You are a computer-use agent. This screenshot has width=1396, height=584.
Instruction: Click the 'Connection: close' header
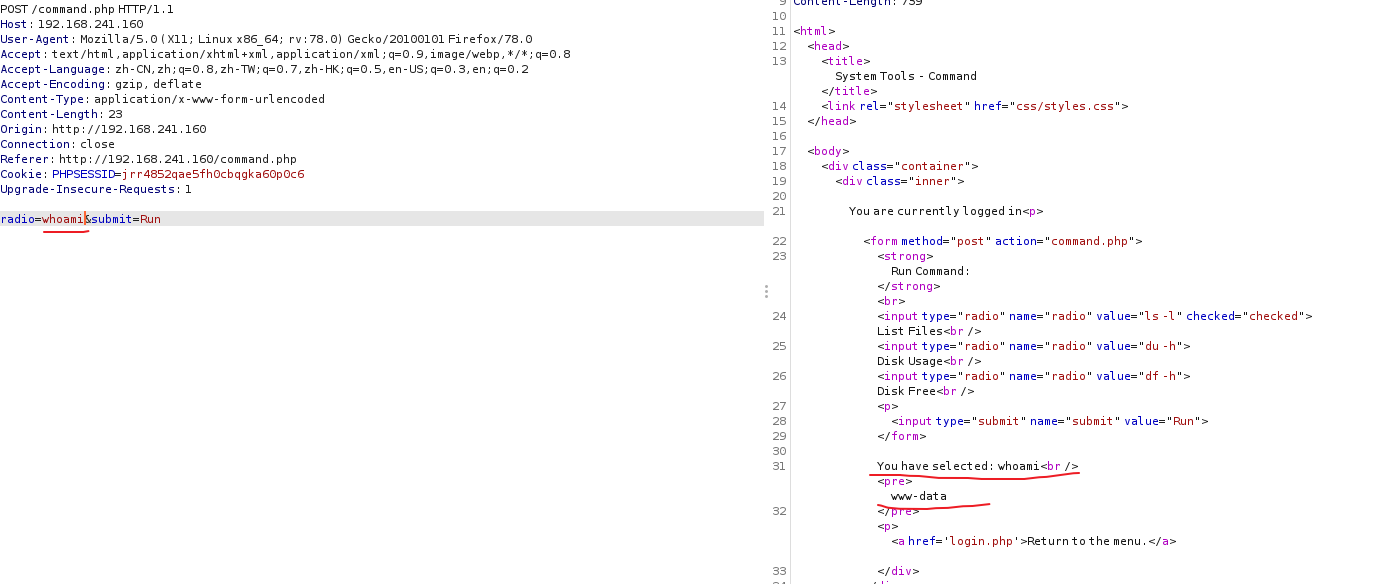[x=57, y=144]
